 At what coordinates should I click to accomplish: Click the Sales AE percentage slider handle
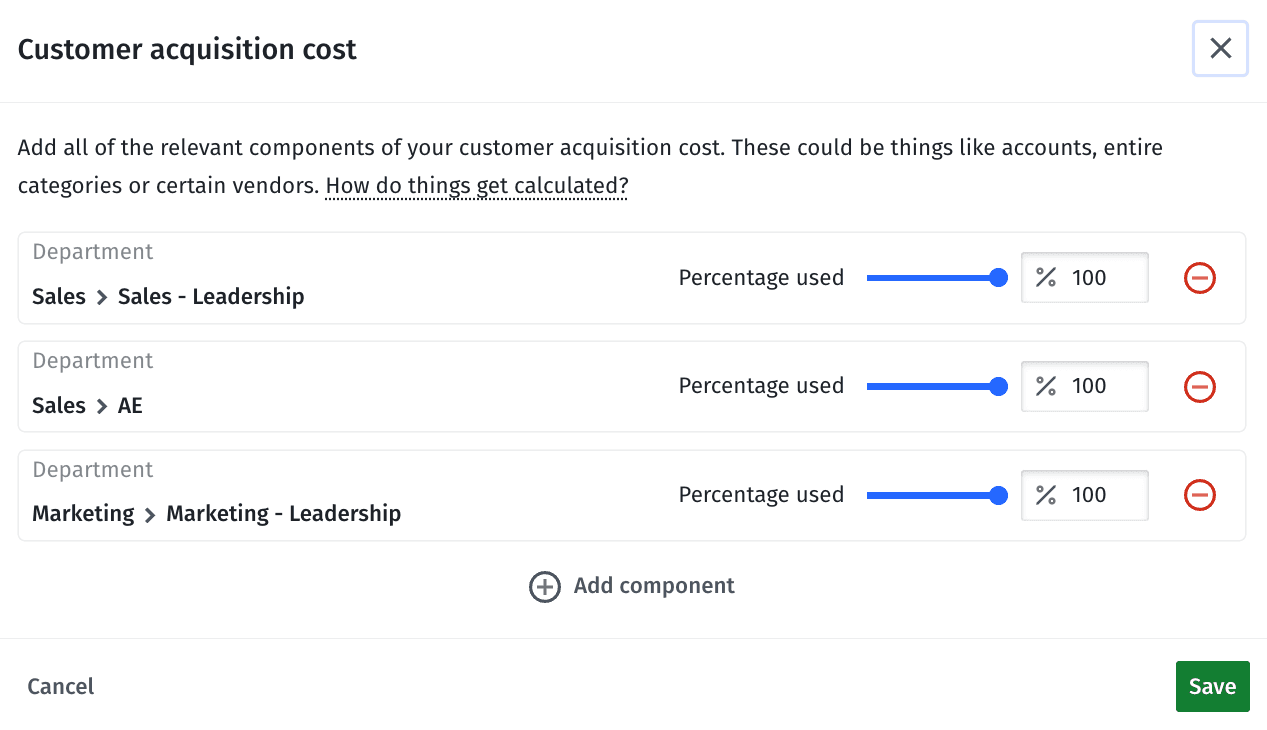pos(997,387)
